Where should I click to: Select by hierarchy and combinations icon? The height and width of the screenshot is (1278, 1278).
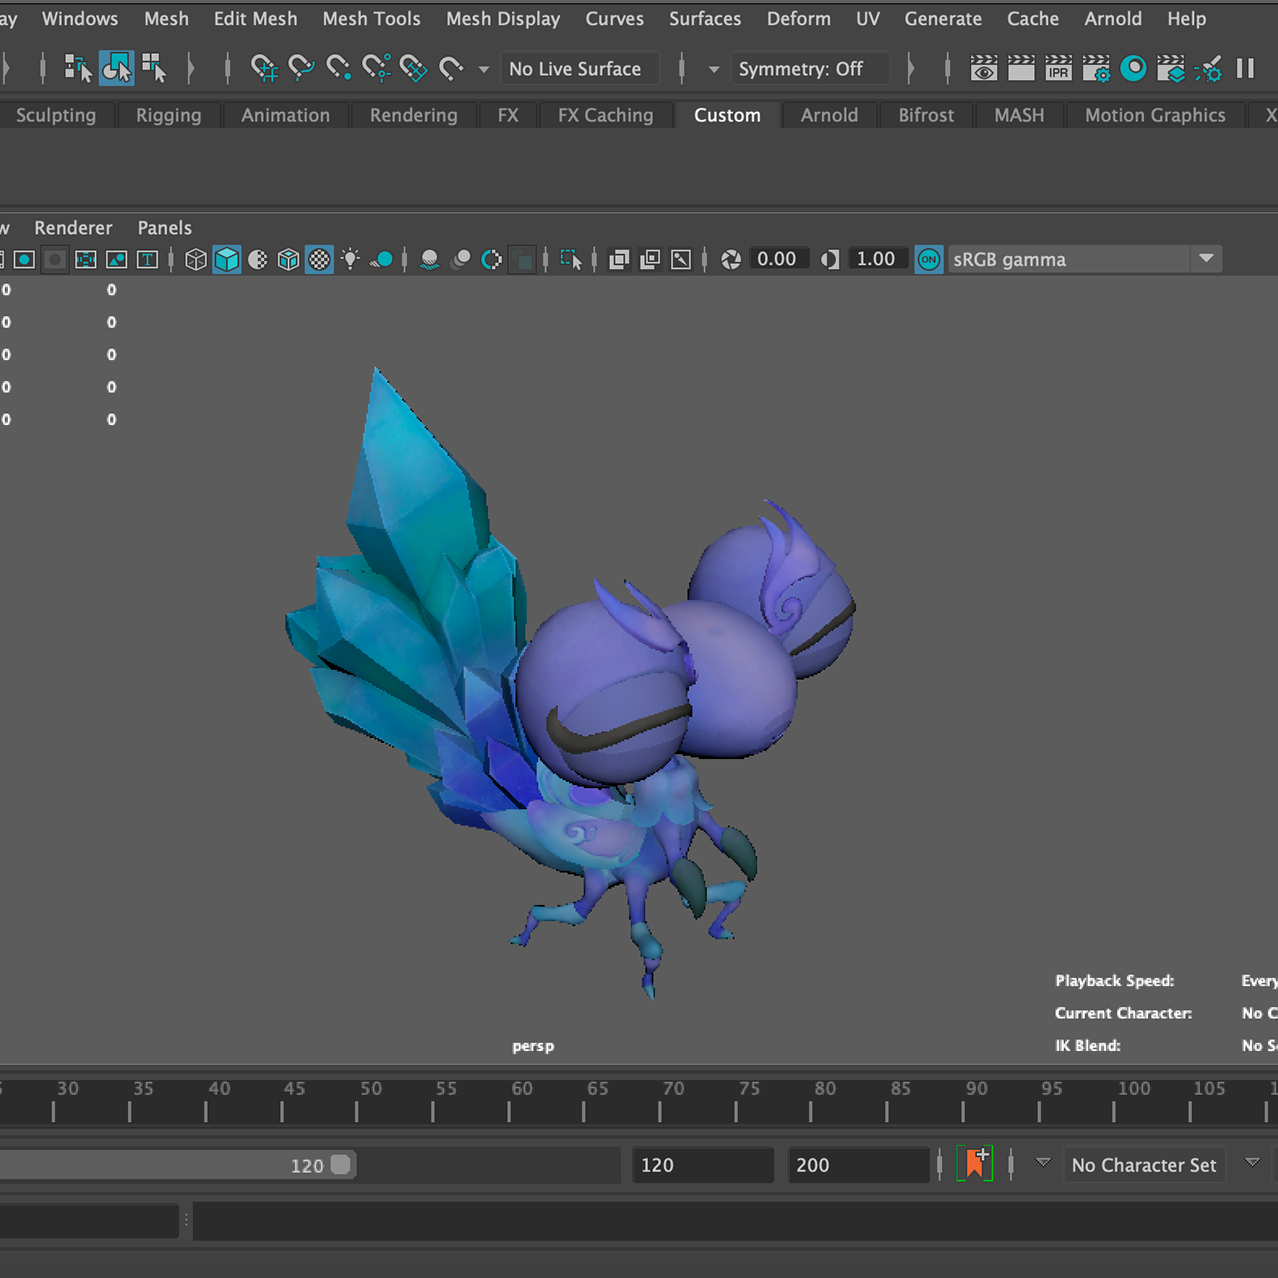tap(77, 68)
